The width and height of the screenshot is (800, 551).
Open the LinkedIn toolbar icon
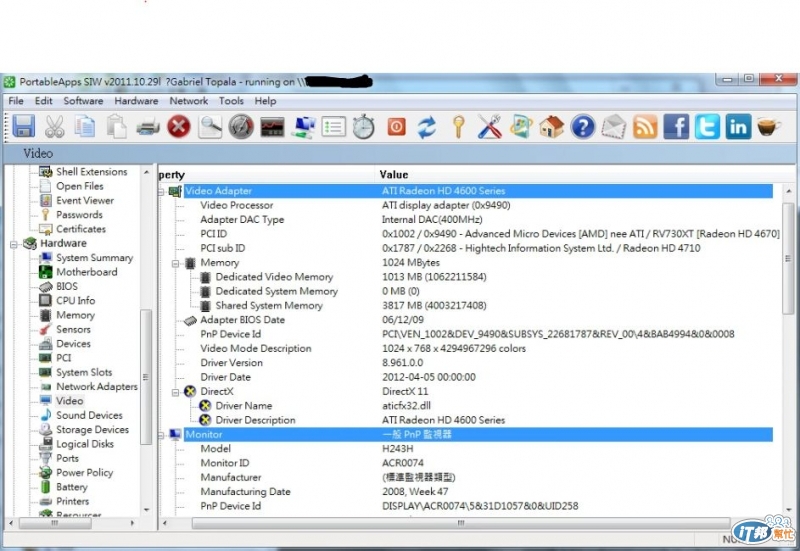738,126
